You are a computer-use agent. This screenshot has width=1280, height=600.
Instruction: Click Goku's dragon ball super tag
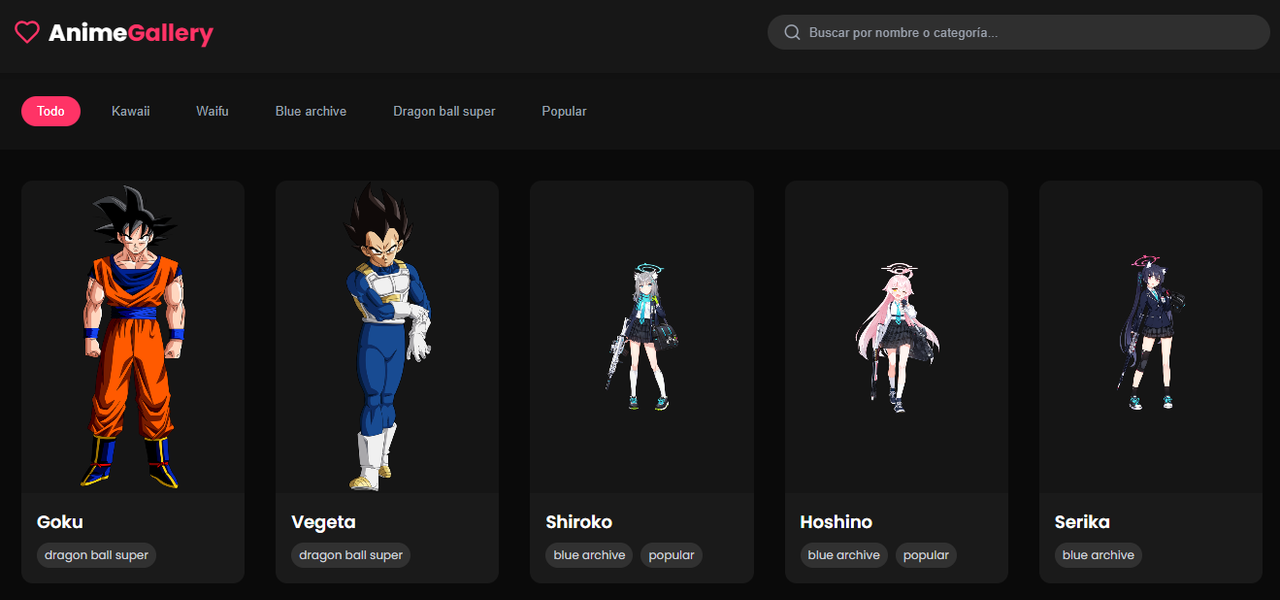pos(96,555)
